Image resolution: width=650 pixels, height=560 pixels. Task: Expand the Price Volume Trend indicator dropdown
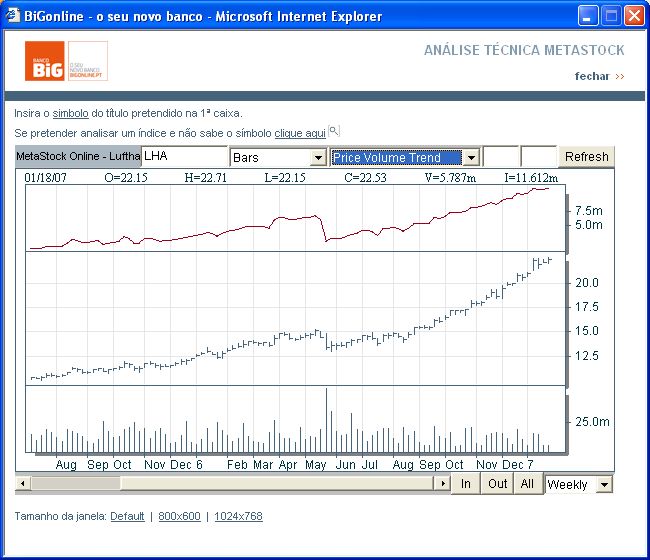[x=471, y=158]
